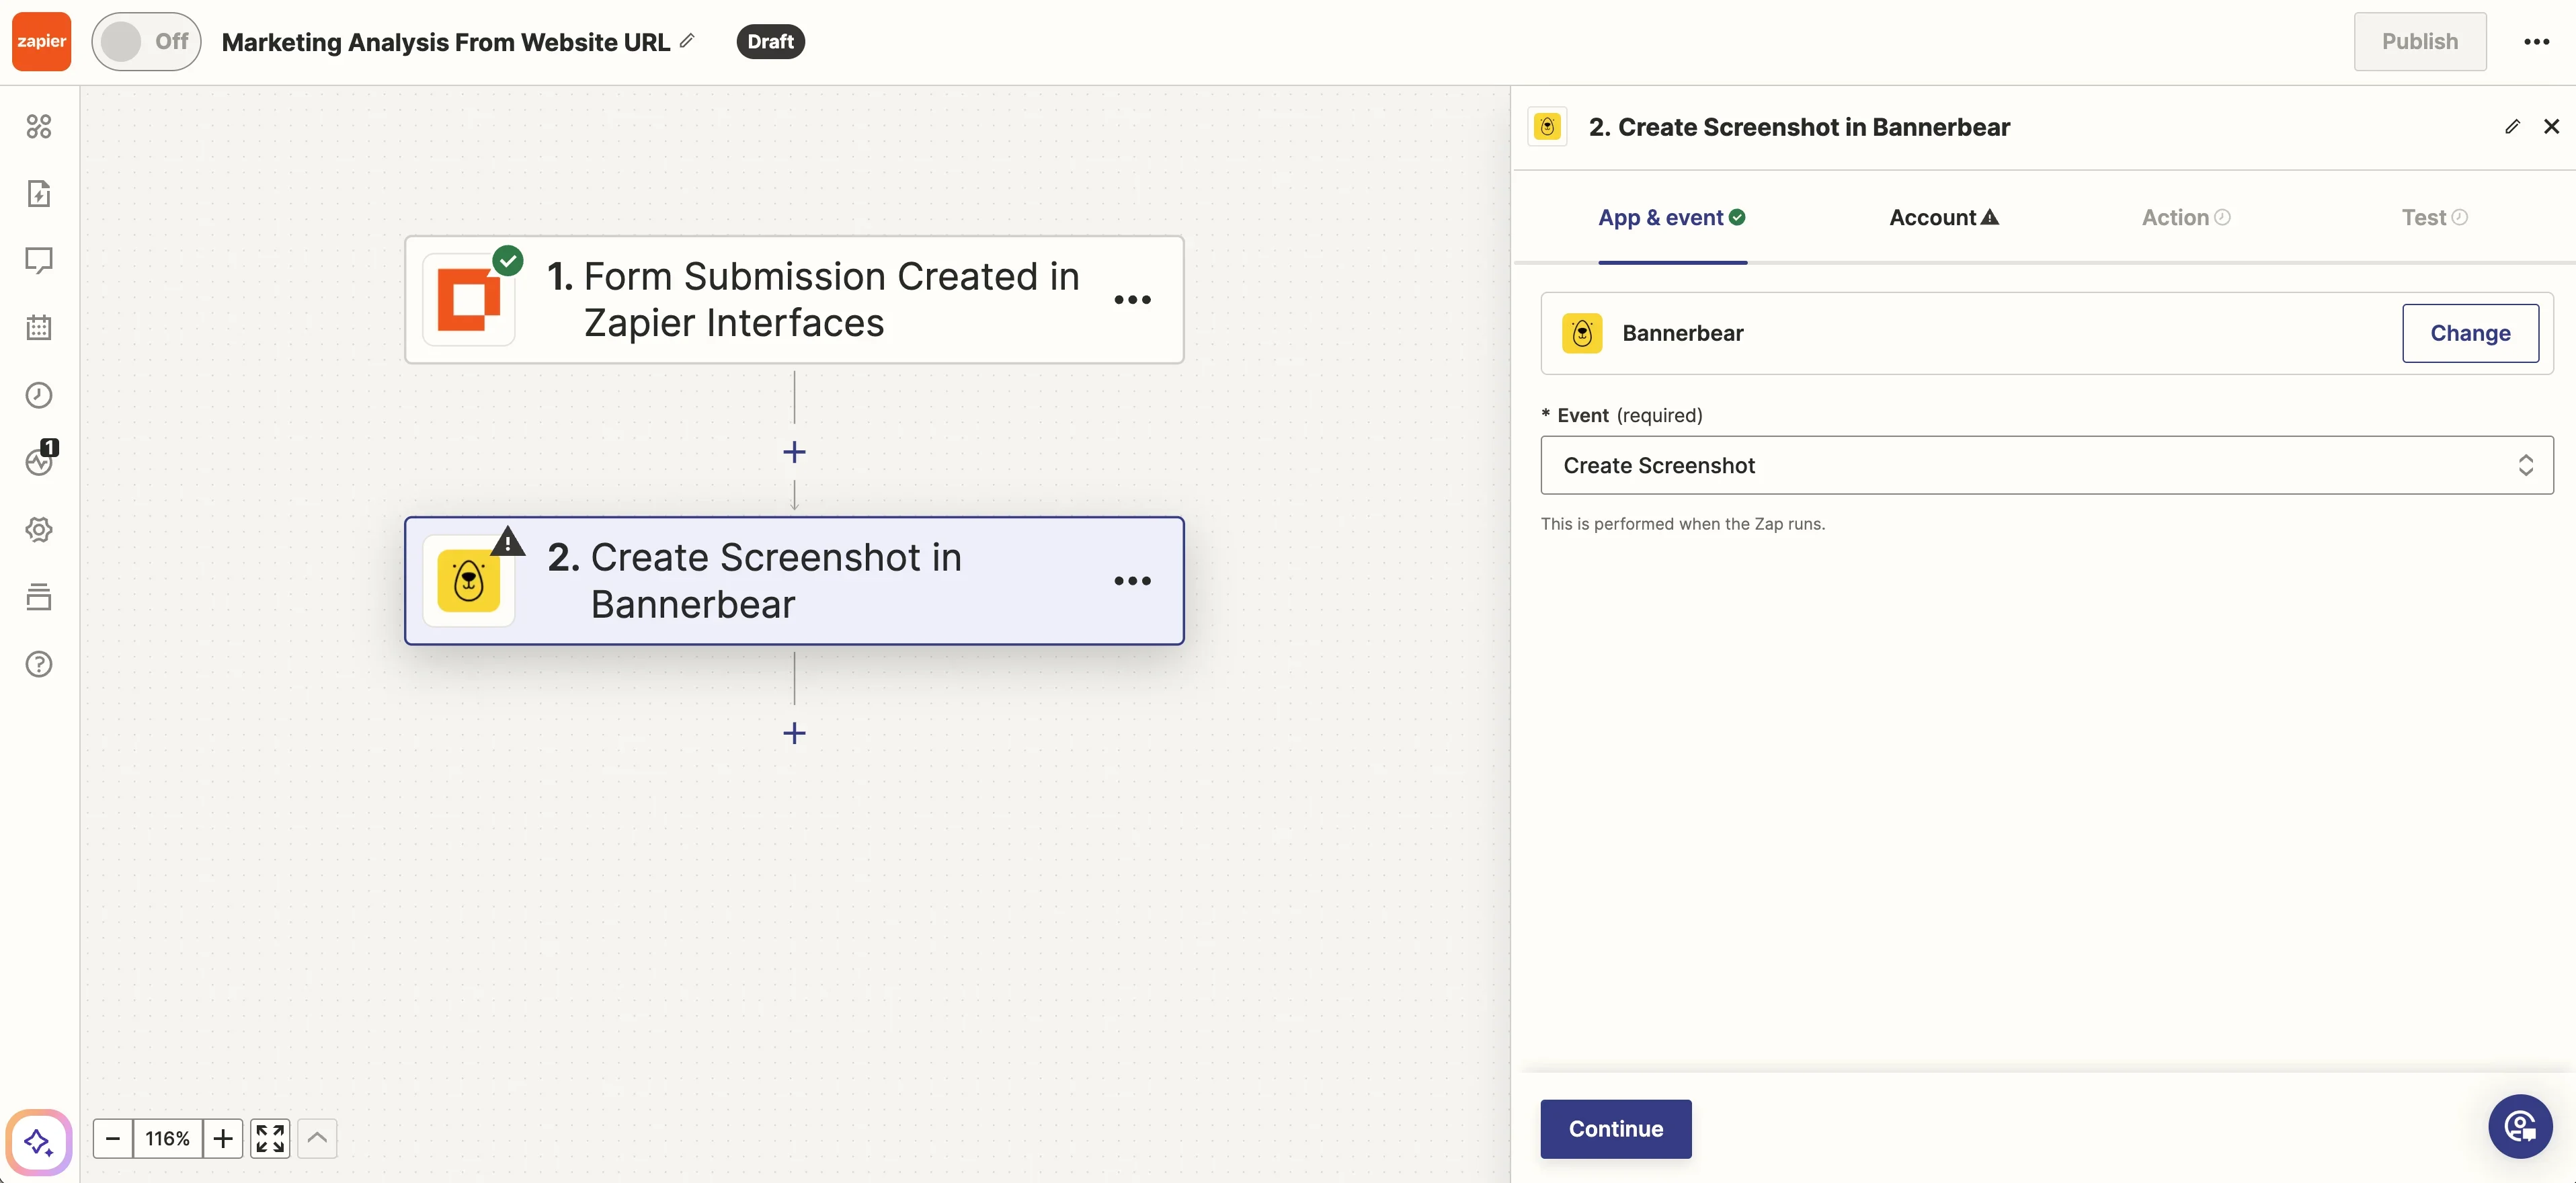This screenshot has width=2576, height=1183.
Task: Open the help question mark icon
Action: click(39, 664)
